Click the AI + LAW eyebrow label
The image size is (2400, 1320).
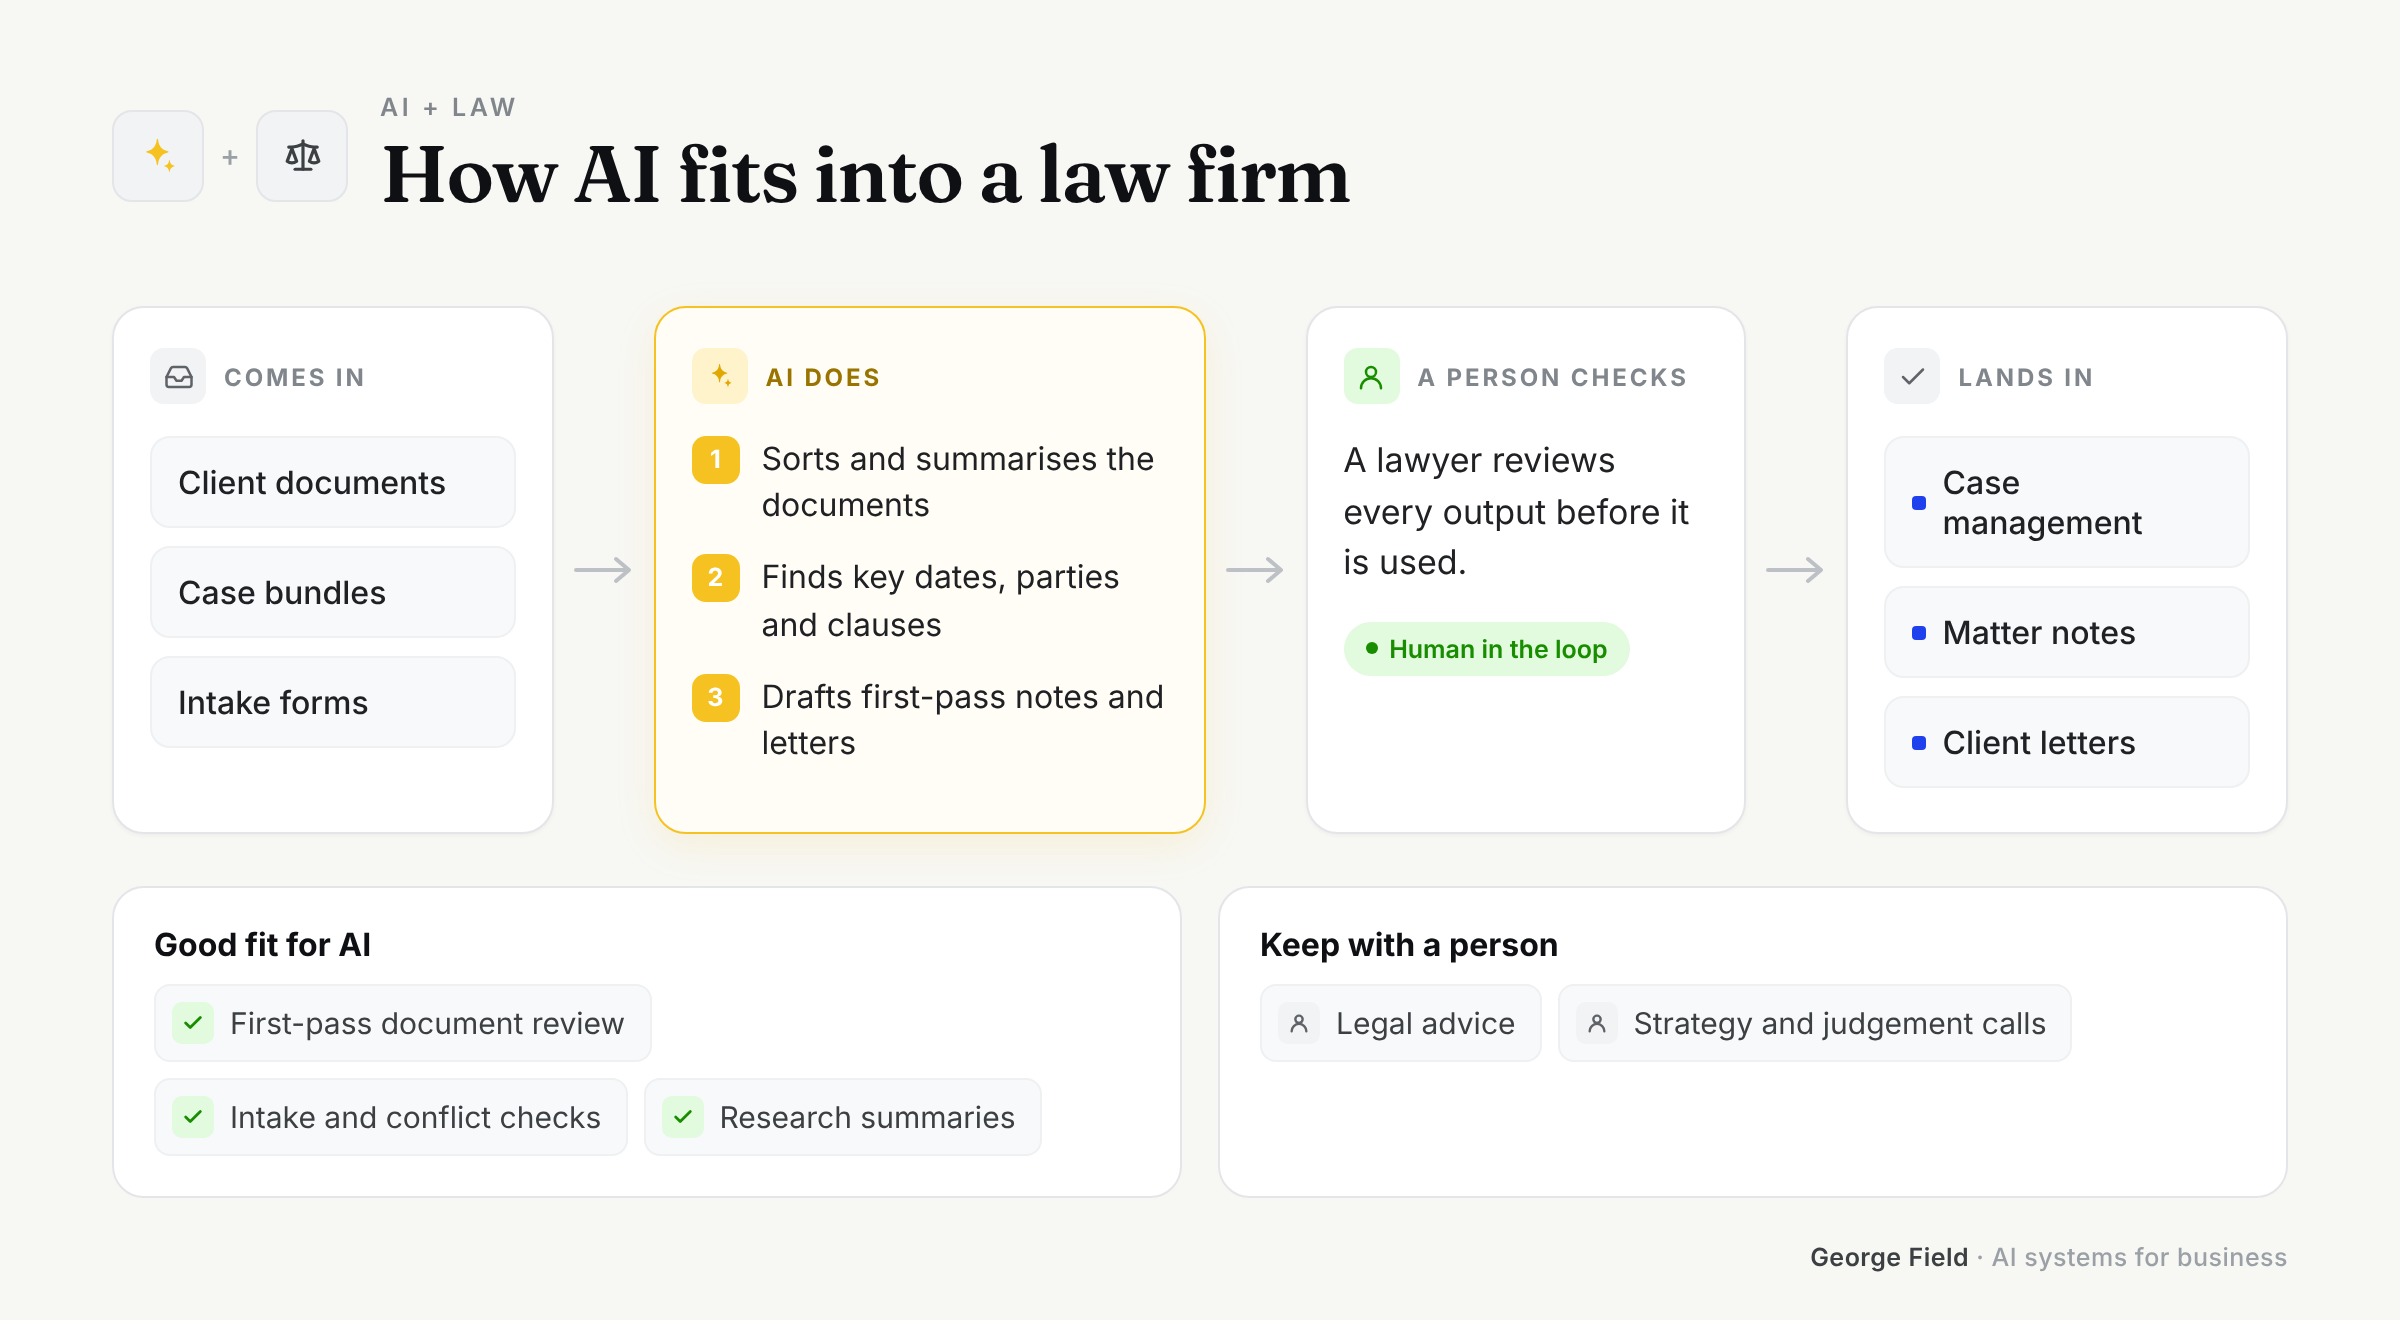coord(448,107)
